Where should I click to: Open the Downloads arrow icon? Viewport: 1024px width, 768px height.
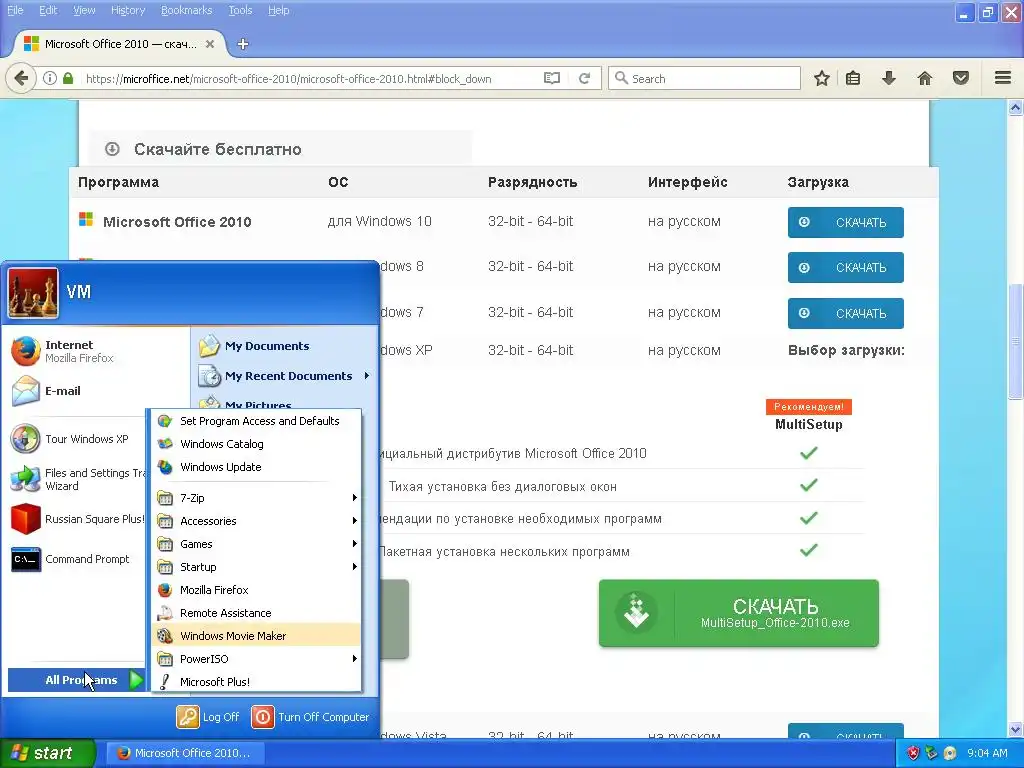[x=889, y=78]
